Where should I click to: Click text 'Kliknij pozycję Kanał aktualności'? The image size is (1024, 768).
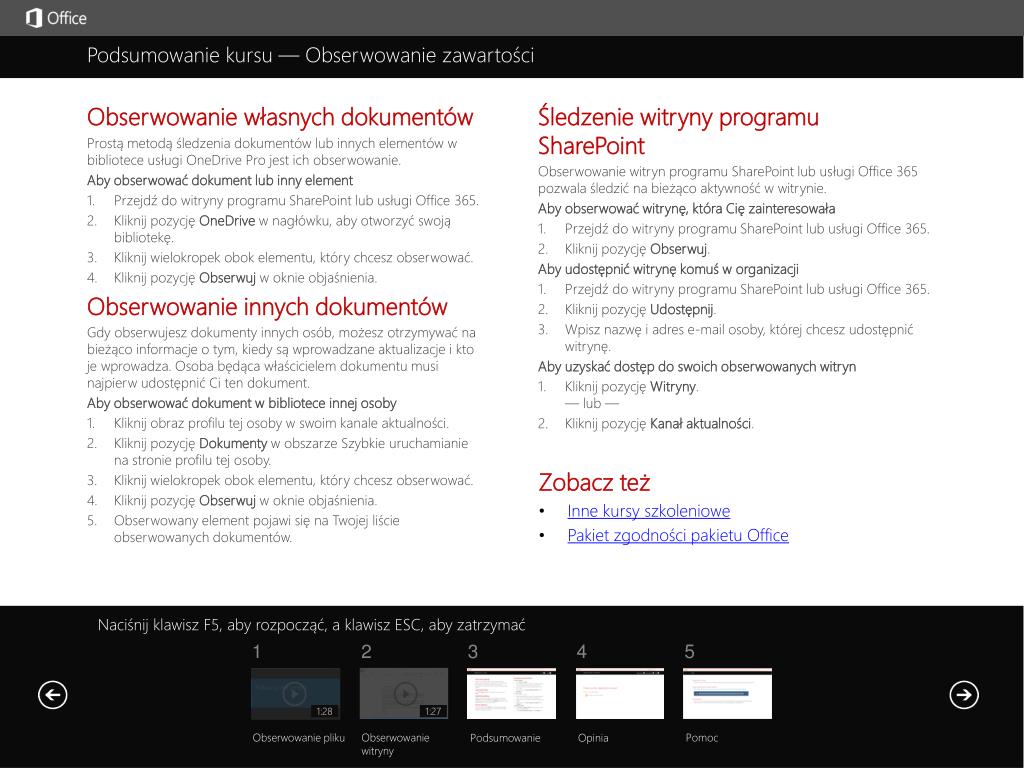pyautogui.click(x=659, y=424)
